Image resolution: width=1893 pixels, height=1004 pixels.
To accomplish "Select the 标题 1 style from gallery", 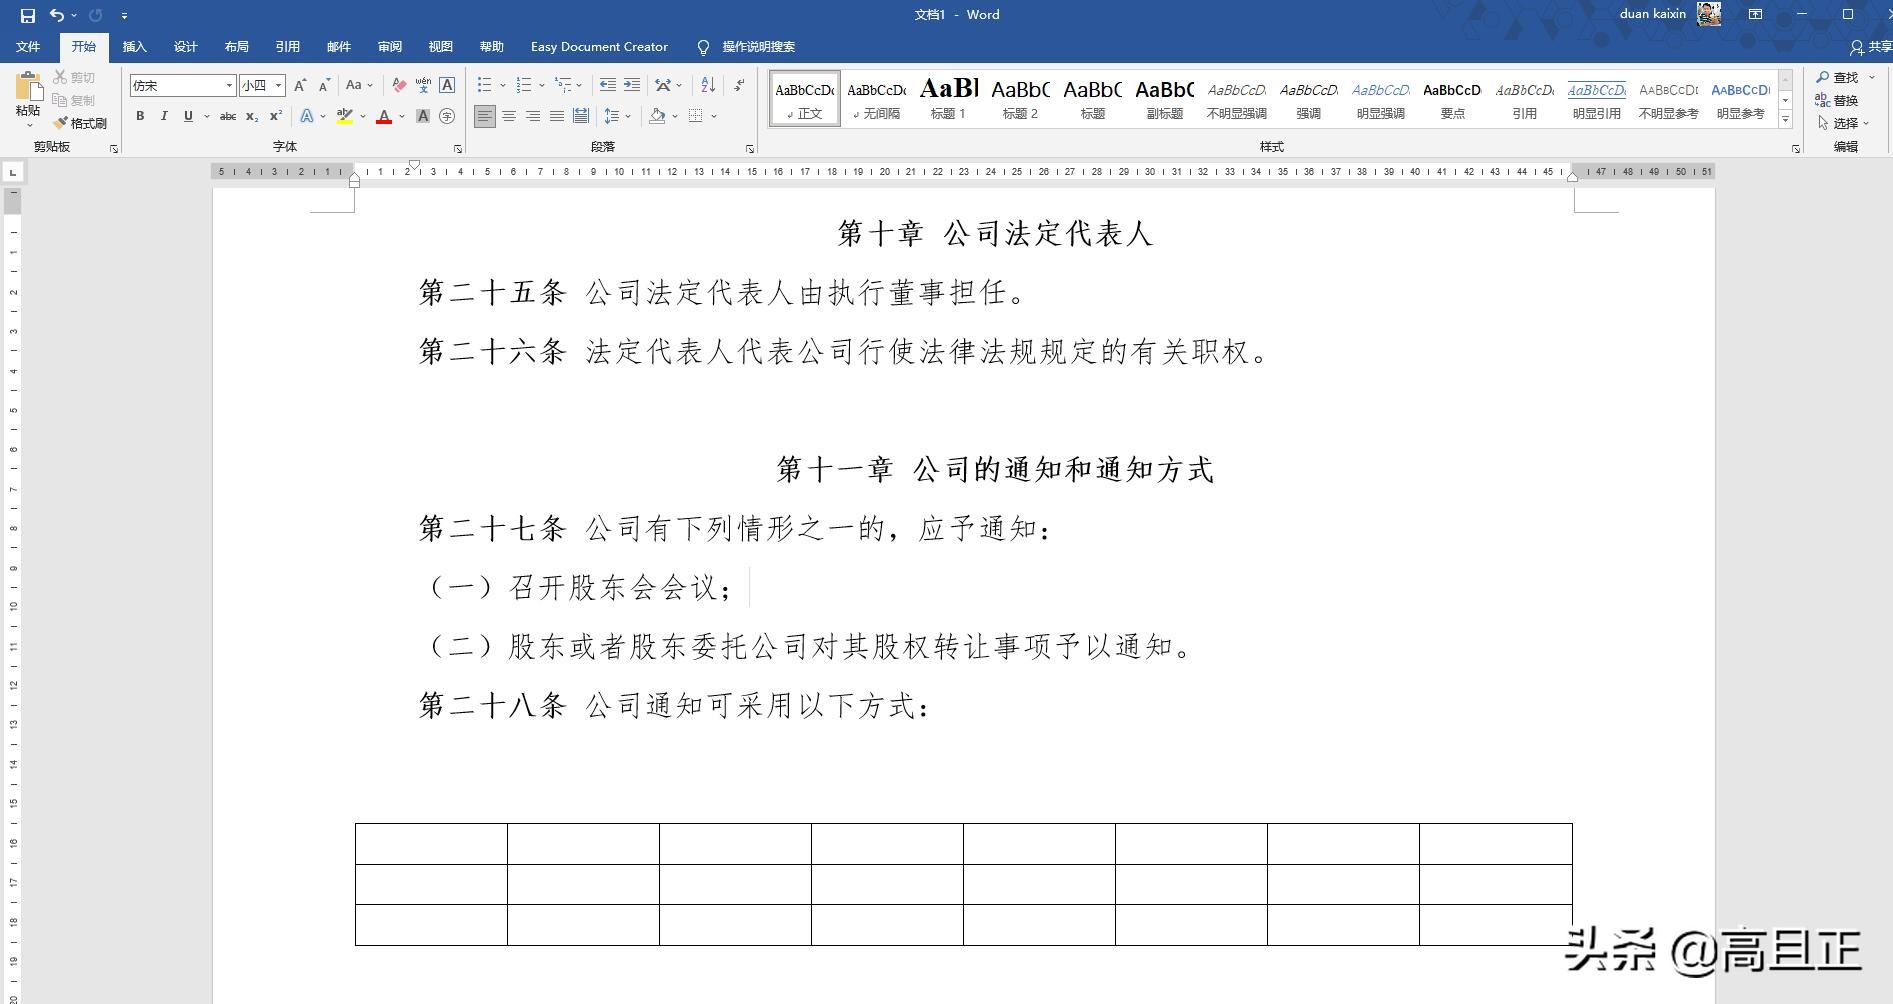I will pyautogui.click(x=947, y=99).
